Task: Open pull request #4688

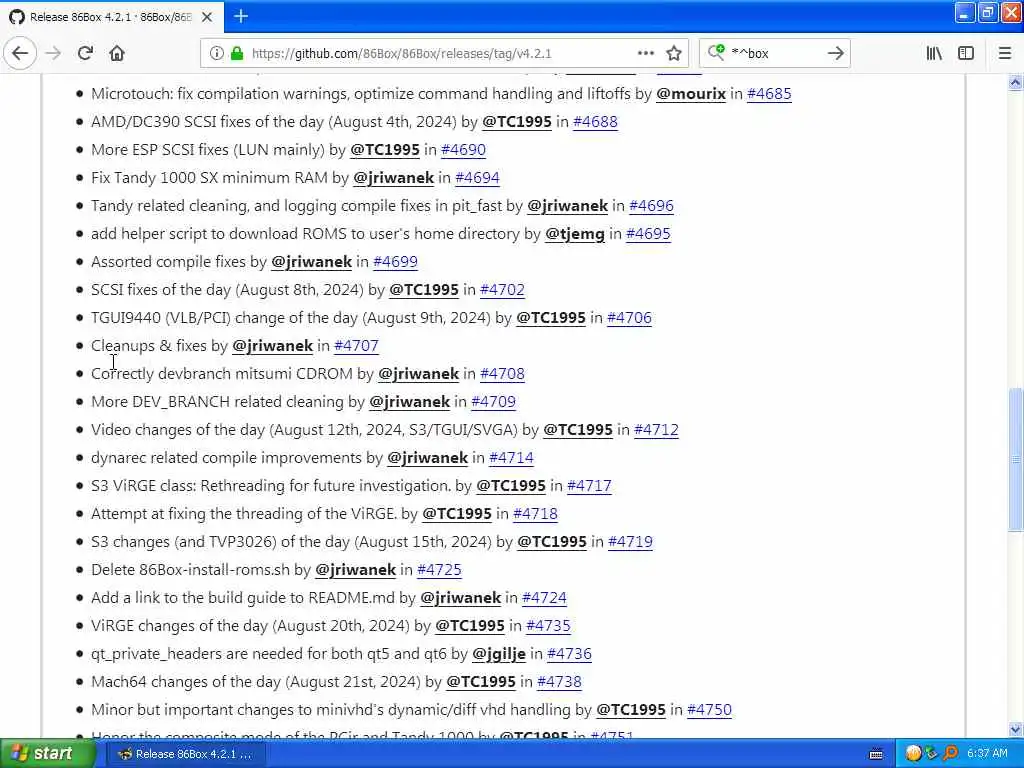Action: (595, 121)
